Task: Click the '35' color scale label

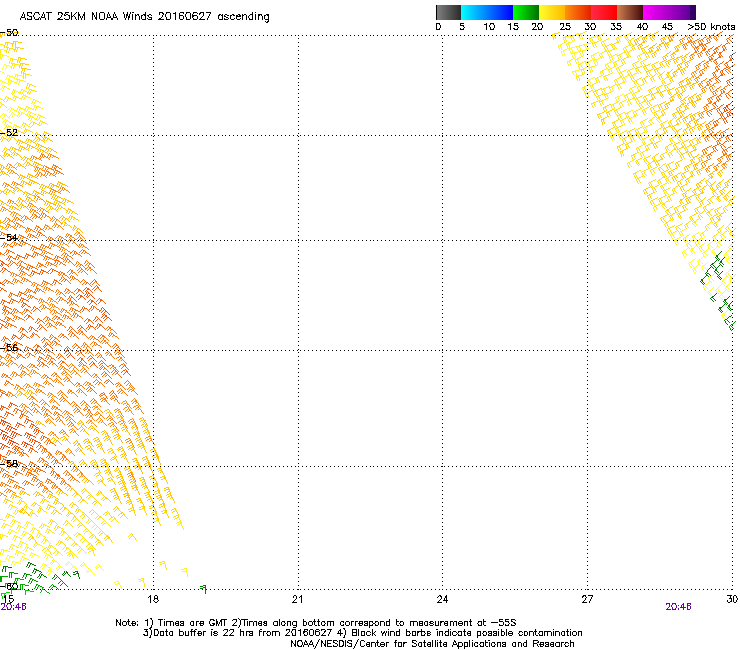Action: [616, 27]
